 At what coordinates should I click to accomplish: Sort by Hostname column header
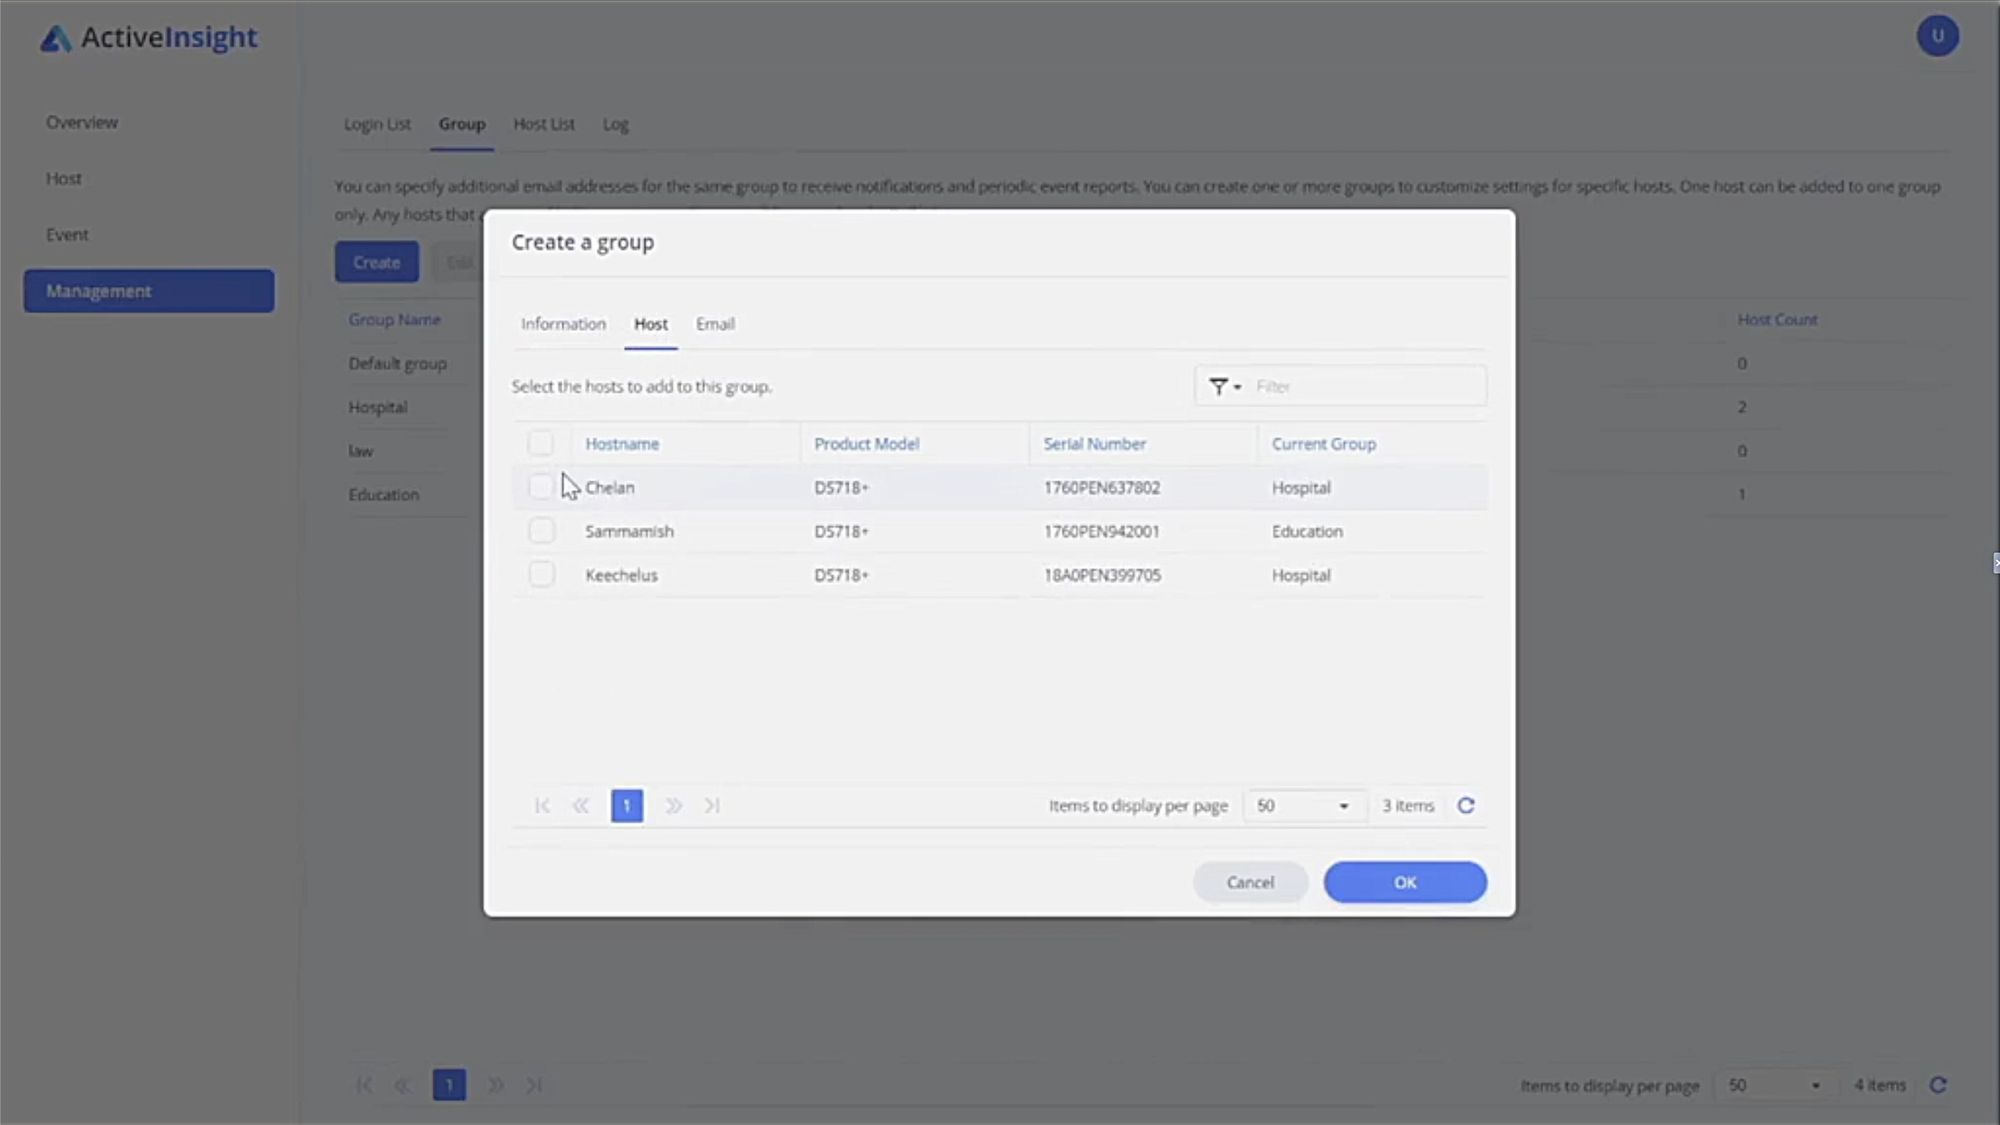[x=622, y=443]
